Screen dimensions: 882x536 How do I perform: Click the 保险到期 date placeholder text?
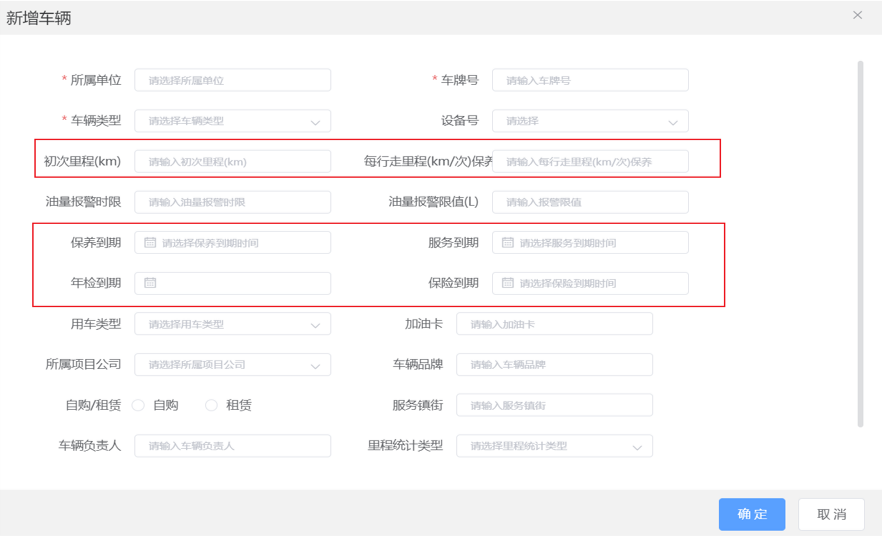click(x=568, y=283)
